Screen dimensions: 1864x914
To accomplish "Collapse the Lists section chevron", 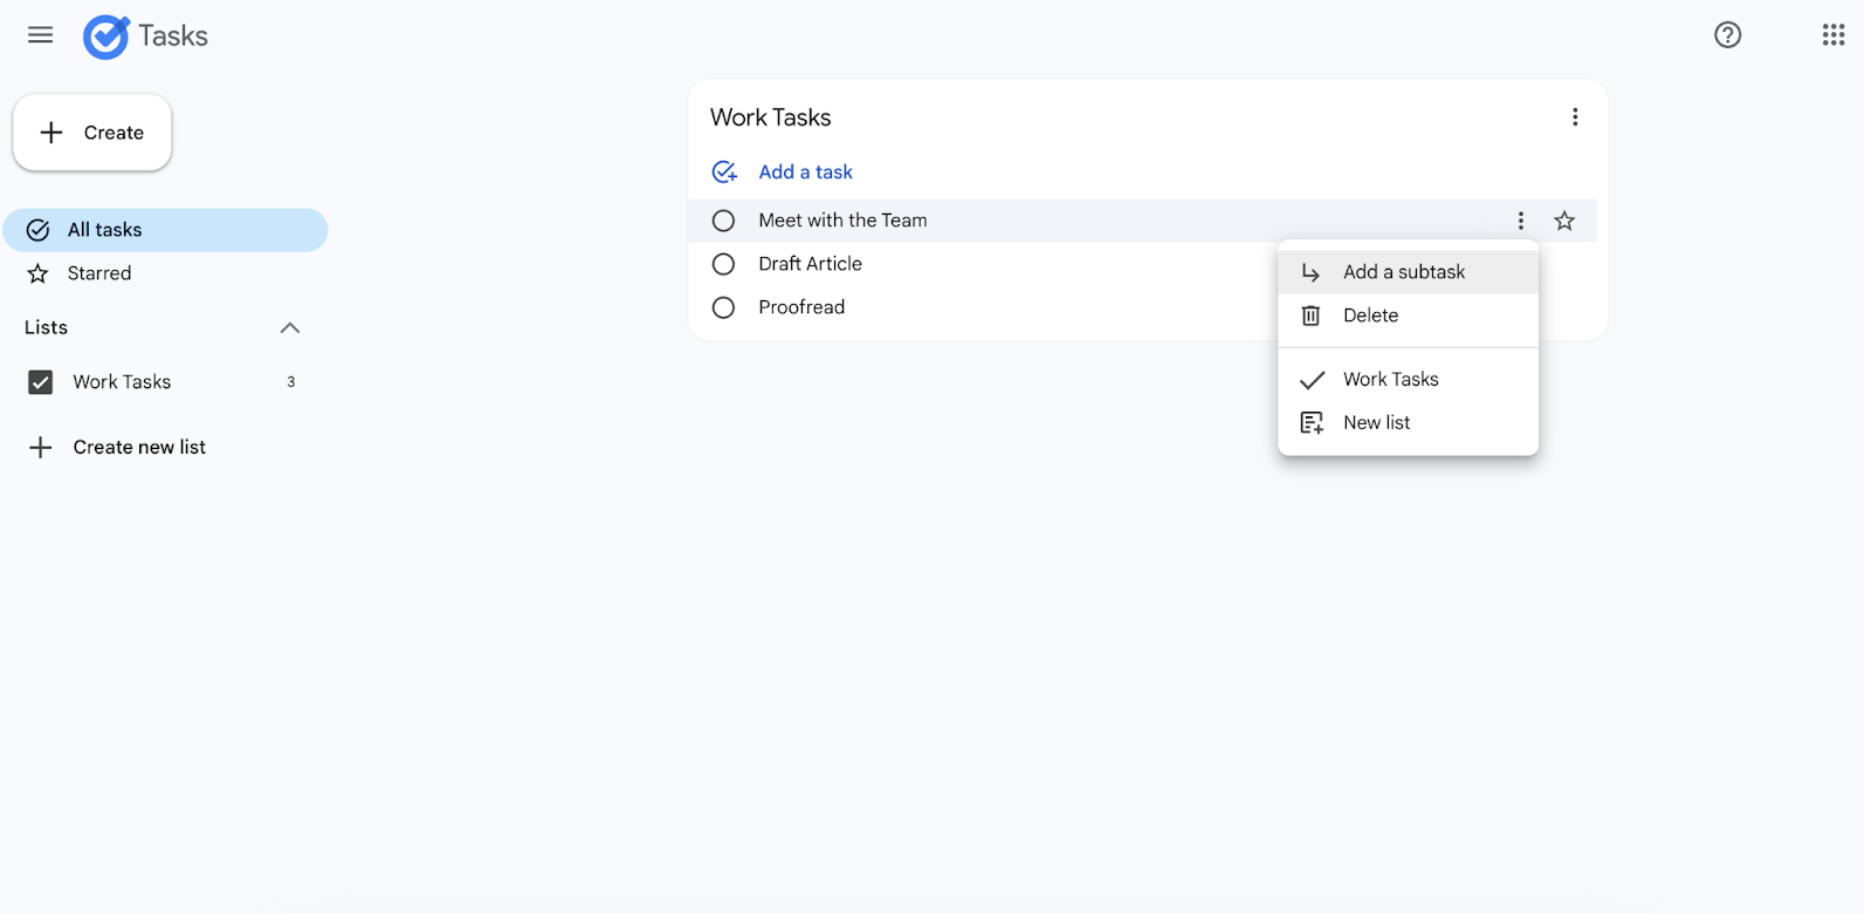I will (290, 328).
